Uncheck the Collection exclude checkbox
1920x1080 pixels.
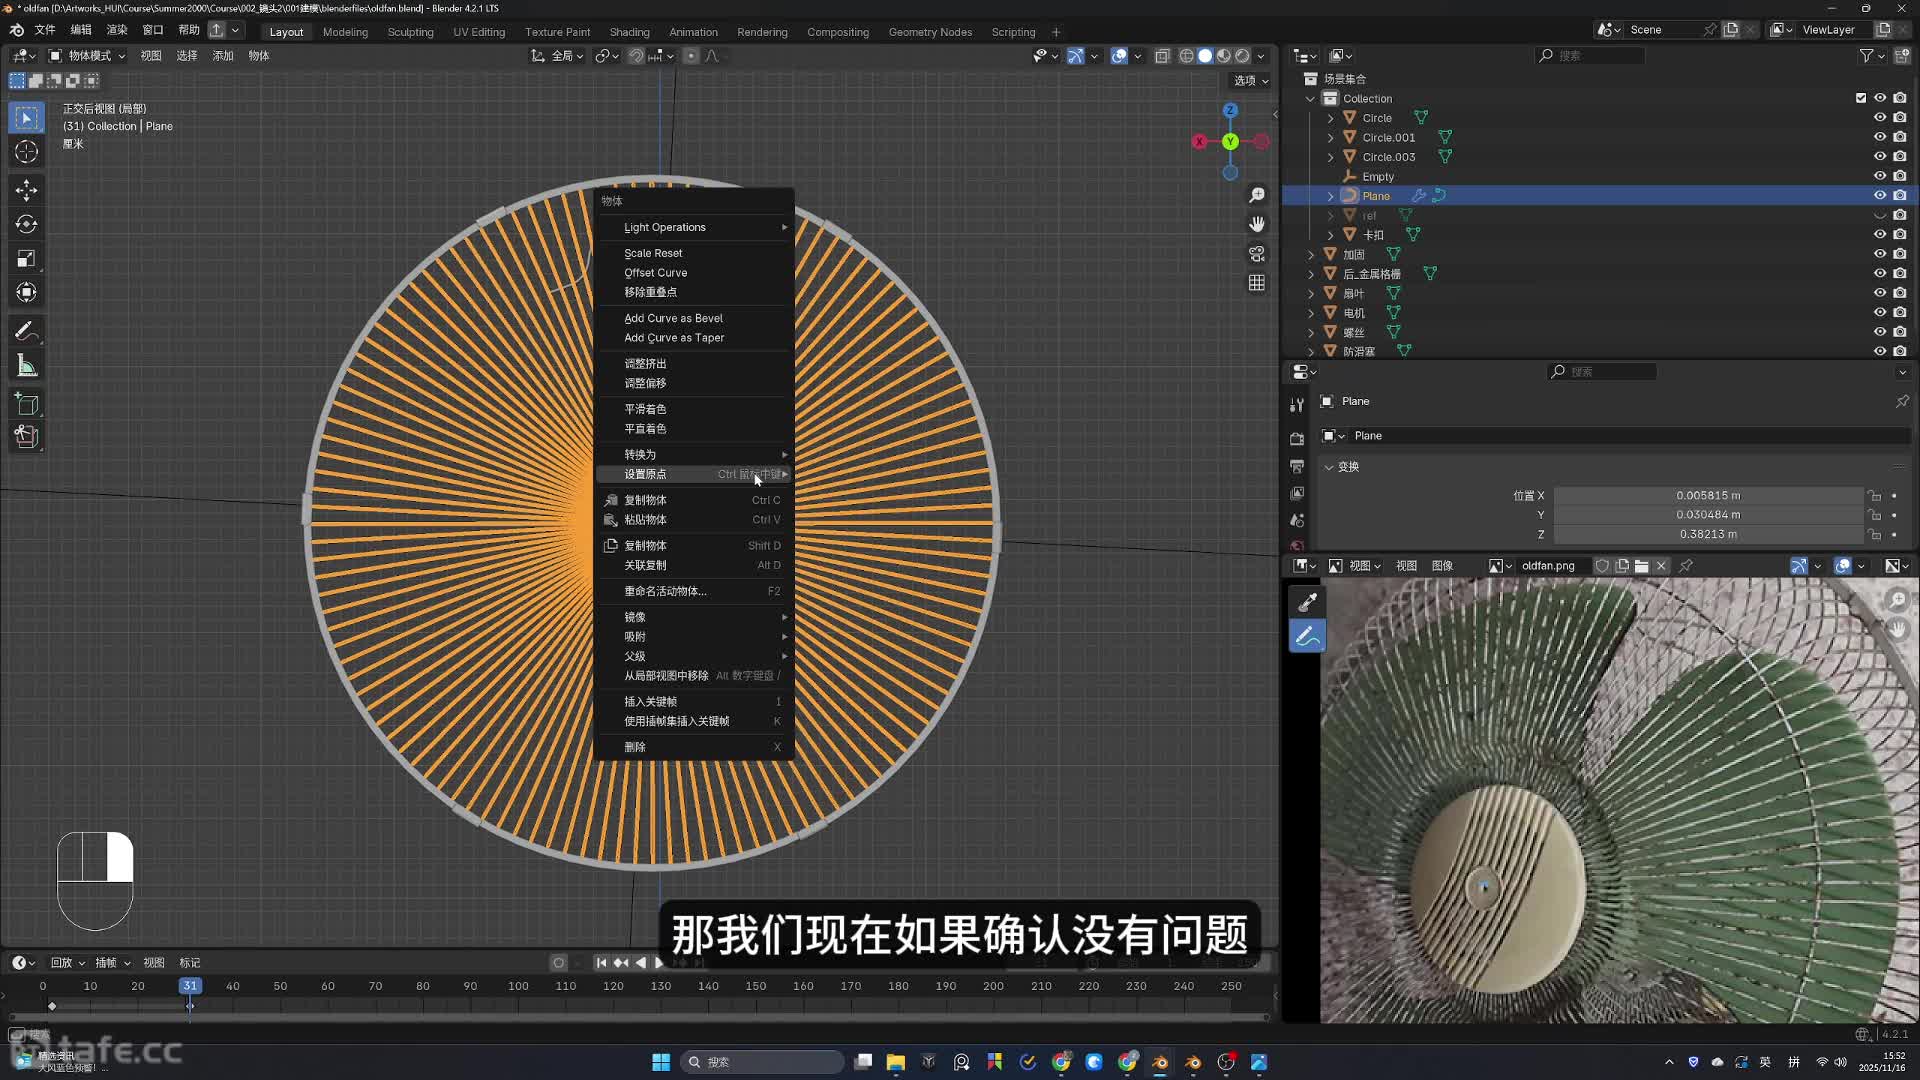pos(1860,98)
